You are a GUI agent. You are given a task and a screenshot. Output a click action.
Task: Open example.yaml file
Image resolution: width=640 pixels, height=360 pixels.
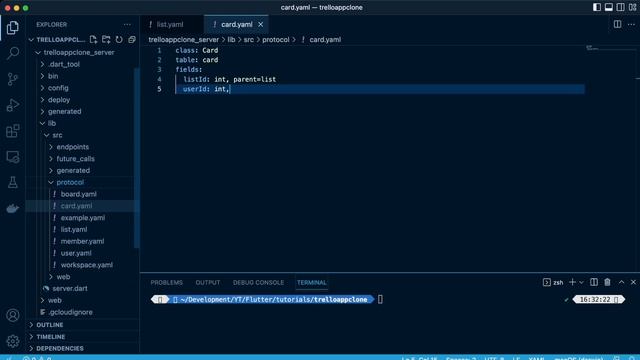pyautogui.click(x=82, y=218)
